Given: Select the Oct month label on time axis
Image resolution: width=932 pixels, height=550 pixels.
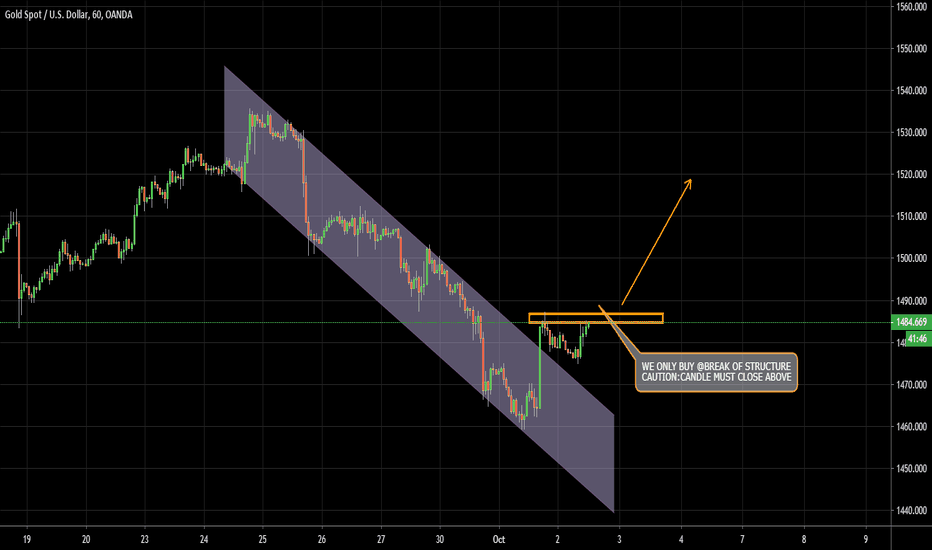Looking at the screenshot, I should pos(499,540).
